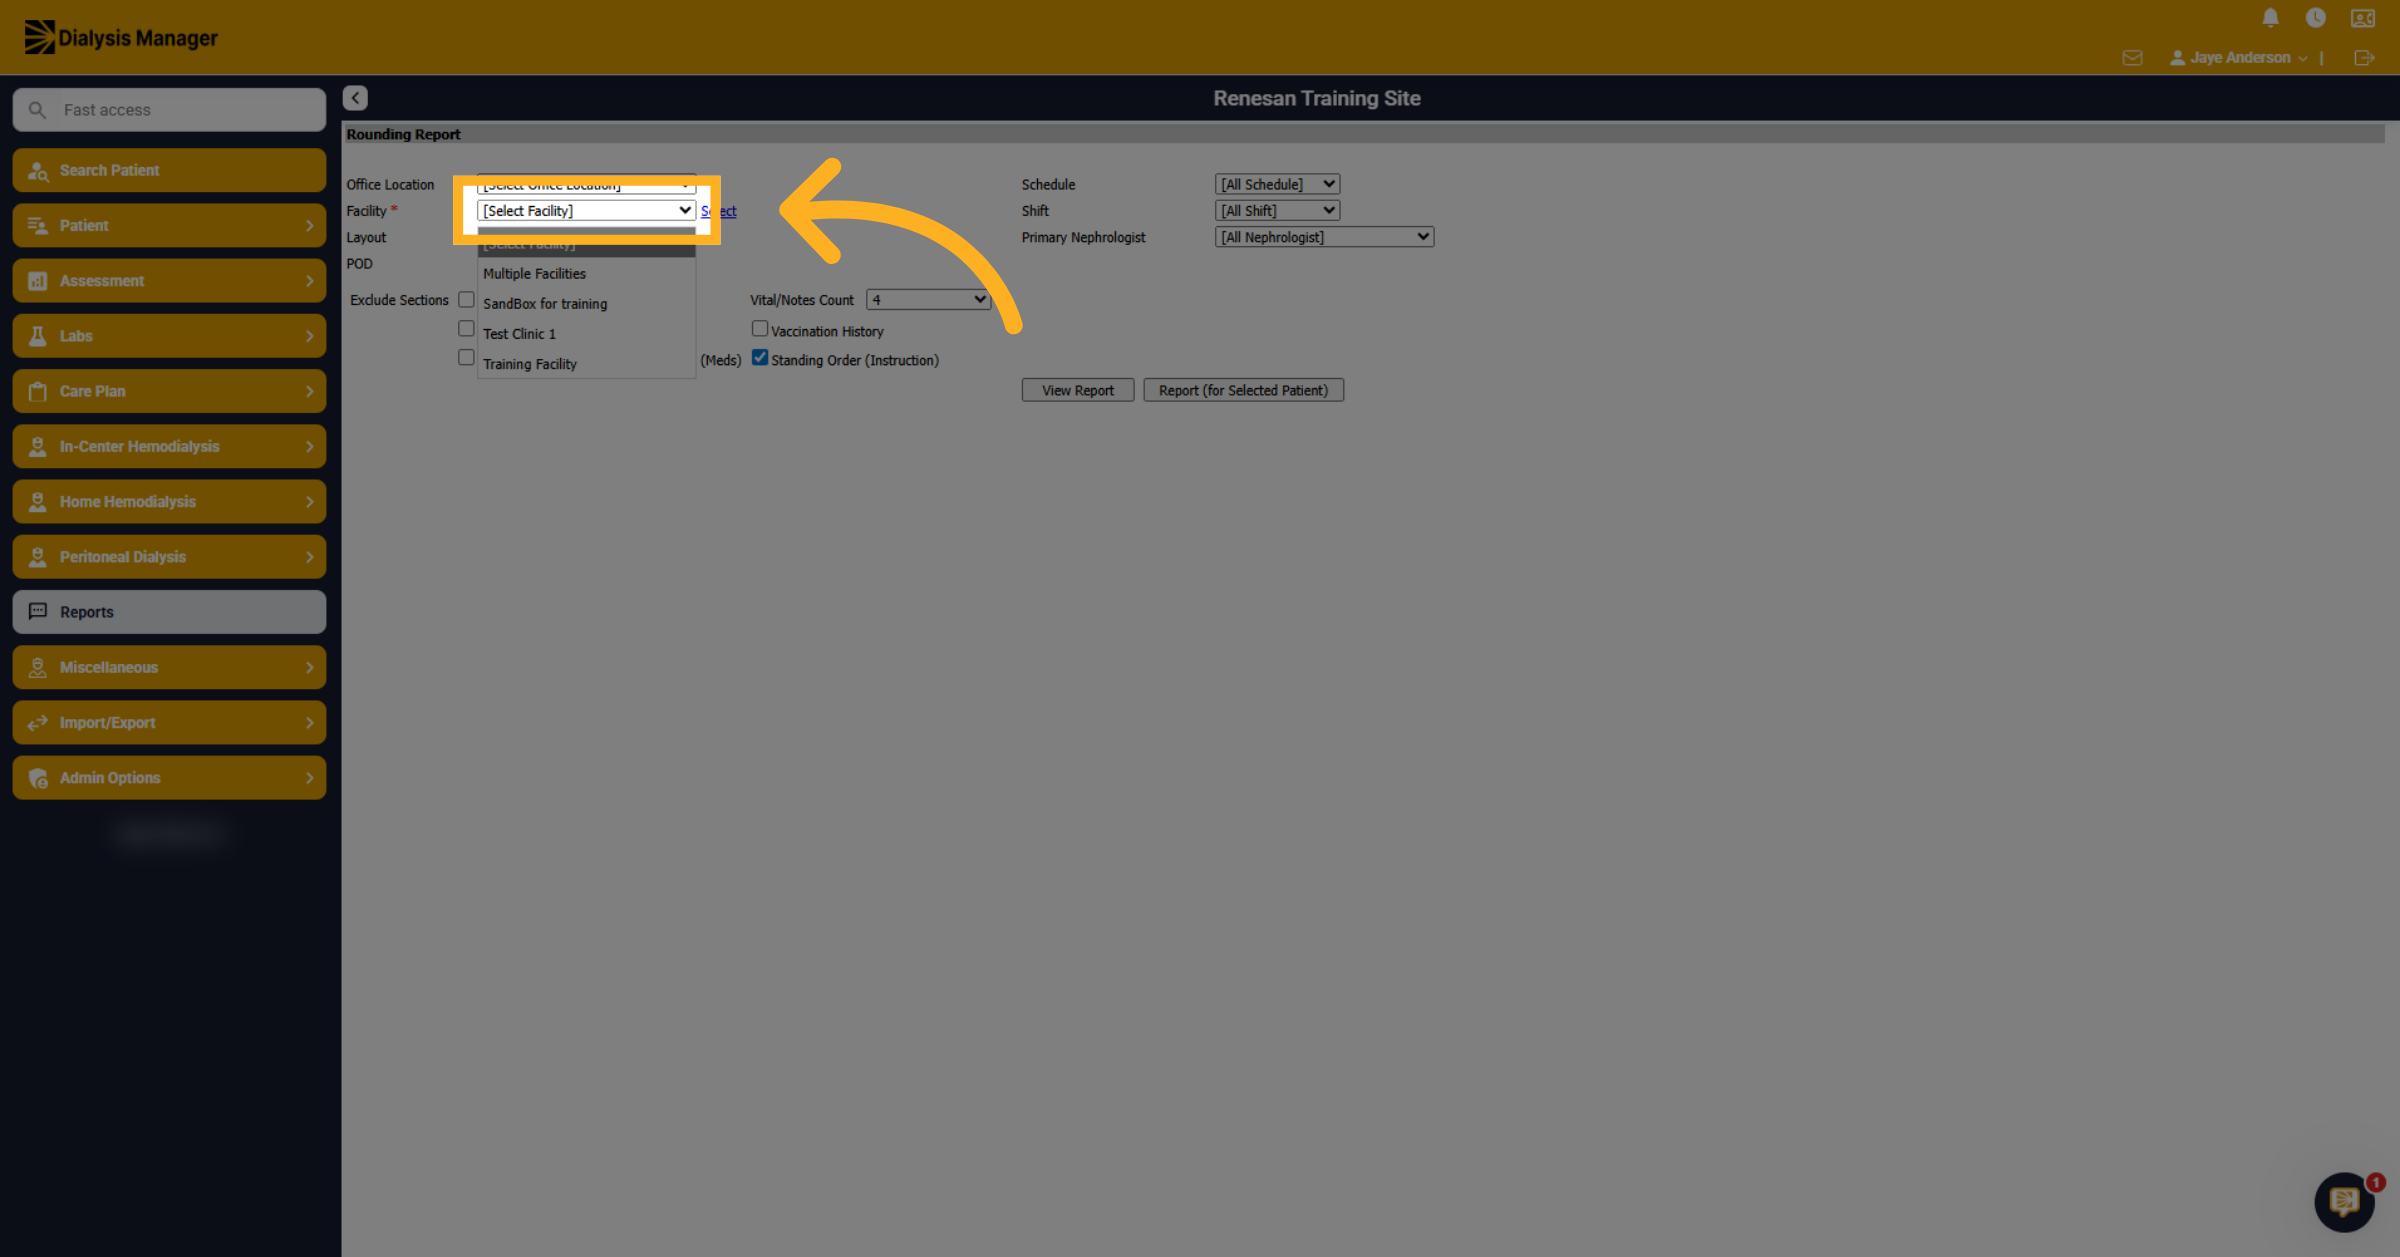Open the All Schedule dropdown
This screenshot has width=2400, height=1257.
[x=1277, y=184]
